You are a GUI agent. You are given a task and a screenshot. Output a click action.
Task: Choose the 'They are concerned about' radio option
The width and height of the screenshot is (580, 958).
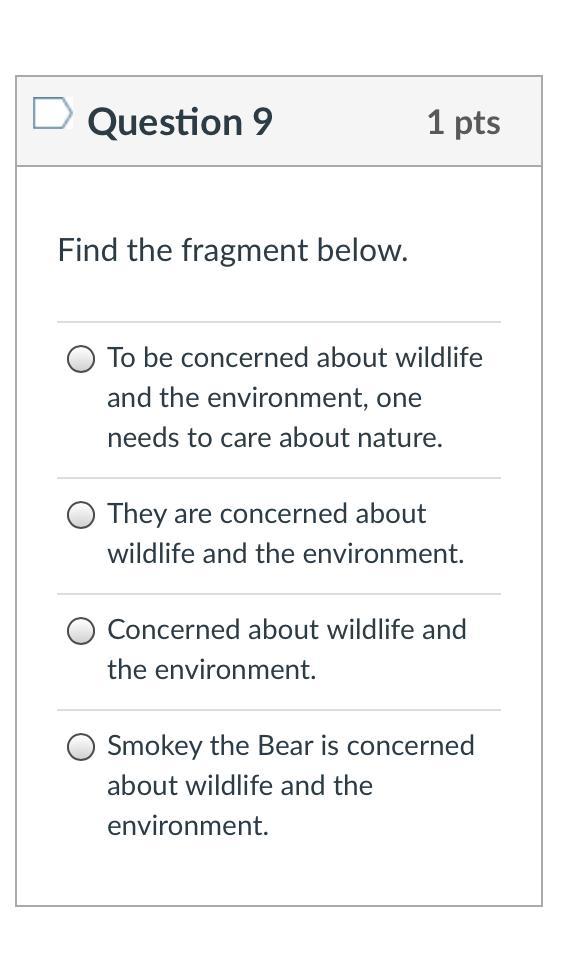[81, 515]
